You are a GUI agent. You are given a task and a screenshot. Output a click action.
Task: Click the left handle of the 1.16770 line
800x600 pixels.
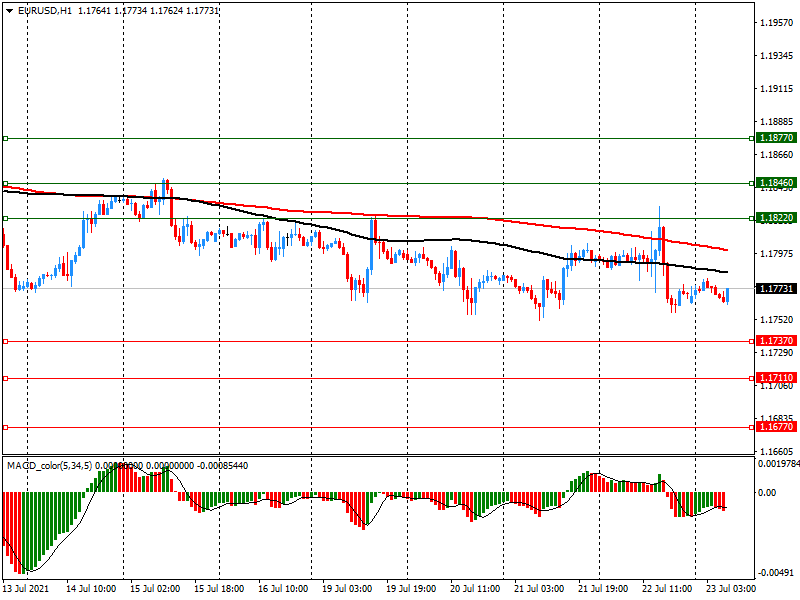[6, 428]
